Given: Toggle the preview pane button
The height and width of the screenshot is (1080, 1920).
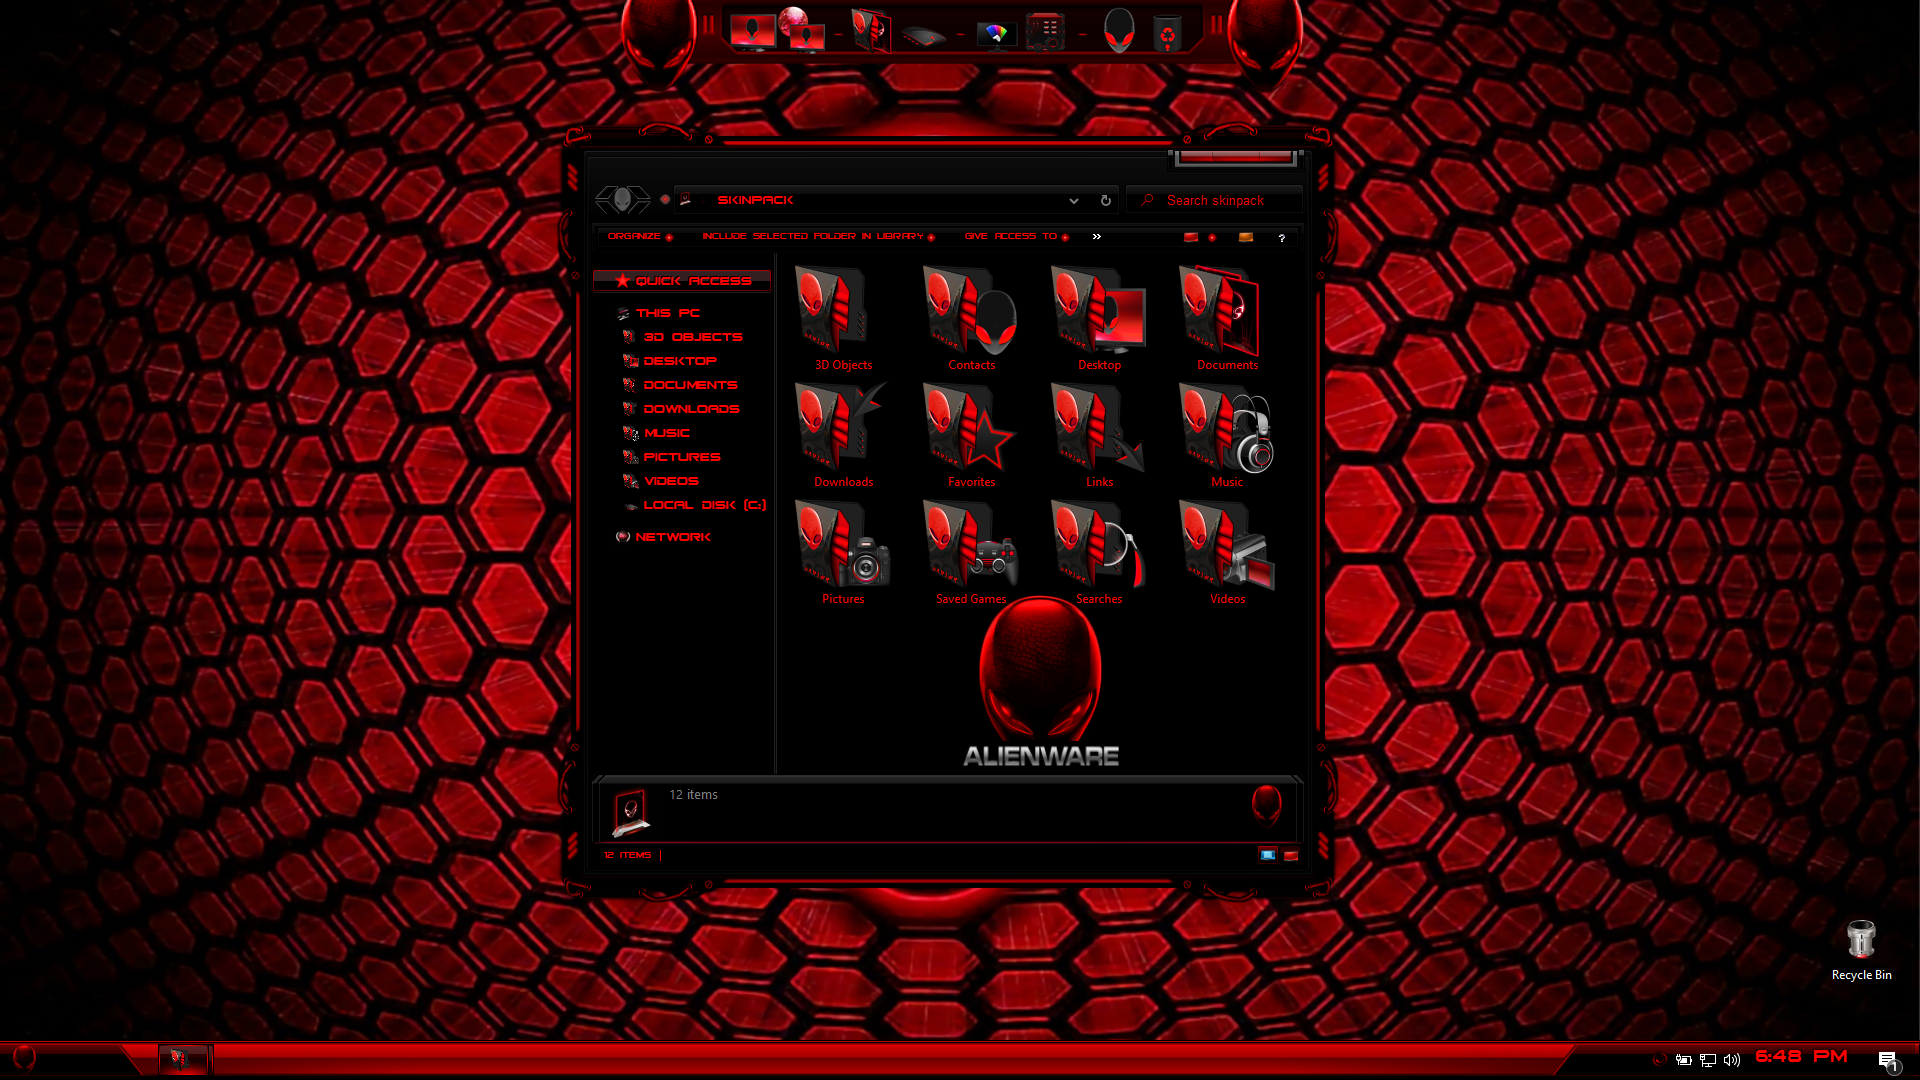Looking at the screenshot, I should [x=1246, y=237].
